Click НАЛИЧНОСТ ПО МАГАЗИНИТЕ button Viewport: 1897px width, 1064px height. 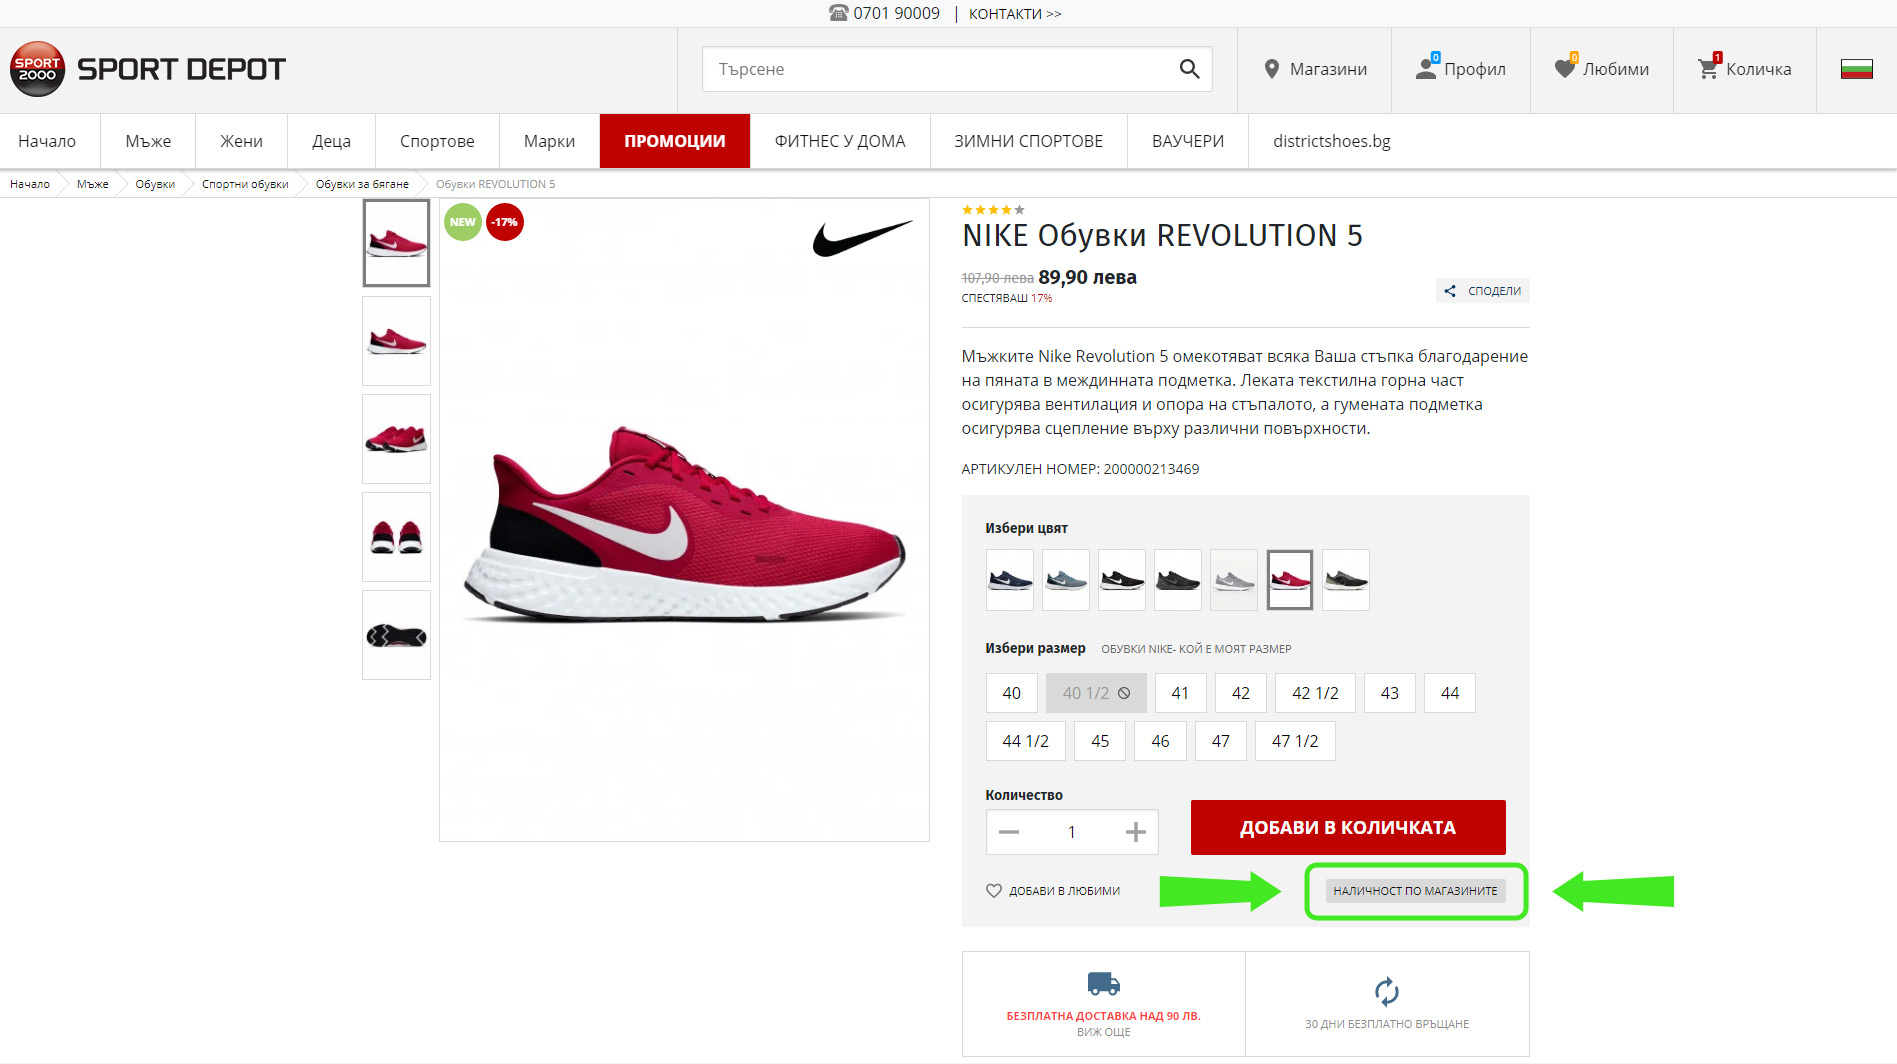point(1416,891)
